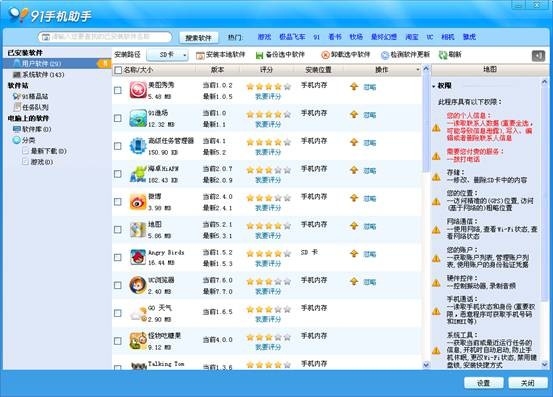Open the hot link 极品飞车
The height and width of the screenshot is (397, 553).
pos(292,37)
